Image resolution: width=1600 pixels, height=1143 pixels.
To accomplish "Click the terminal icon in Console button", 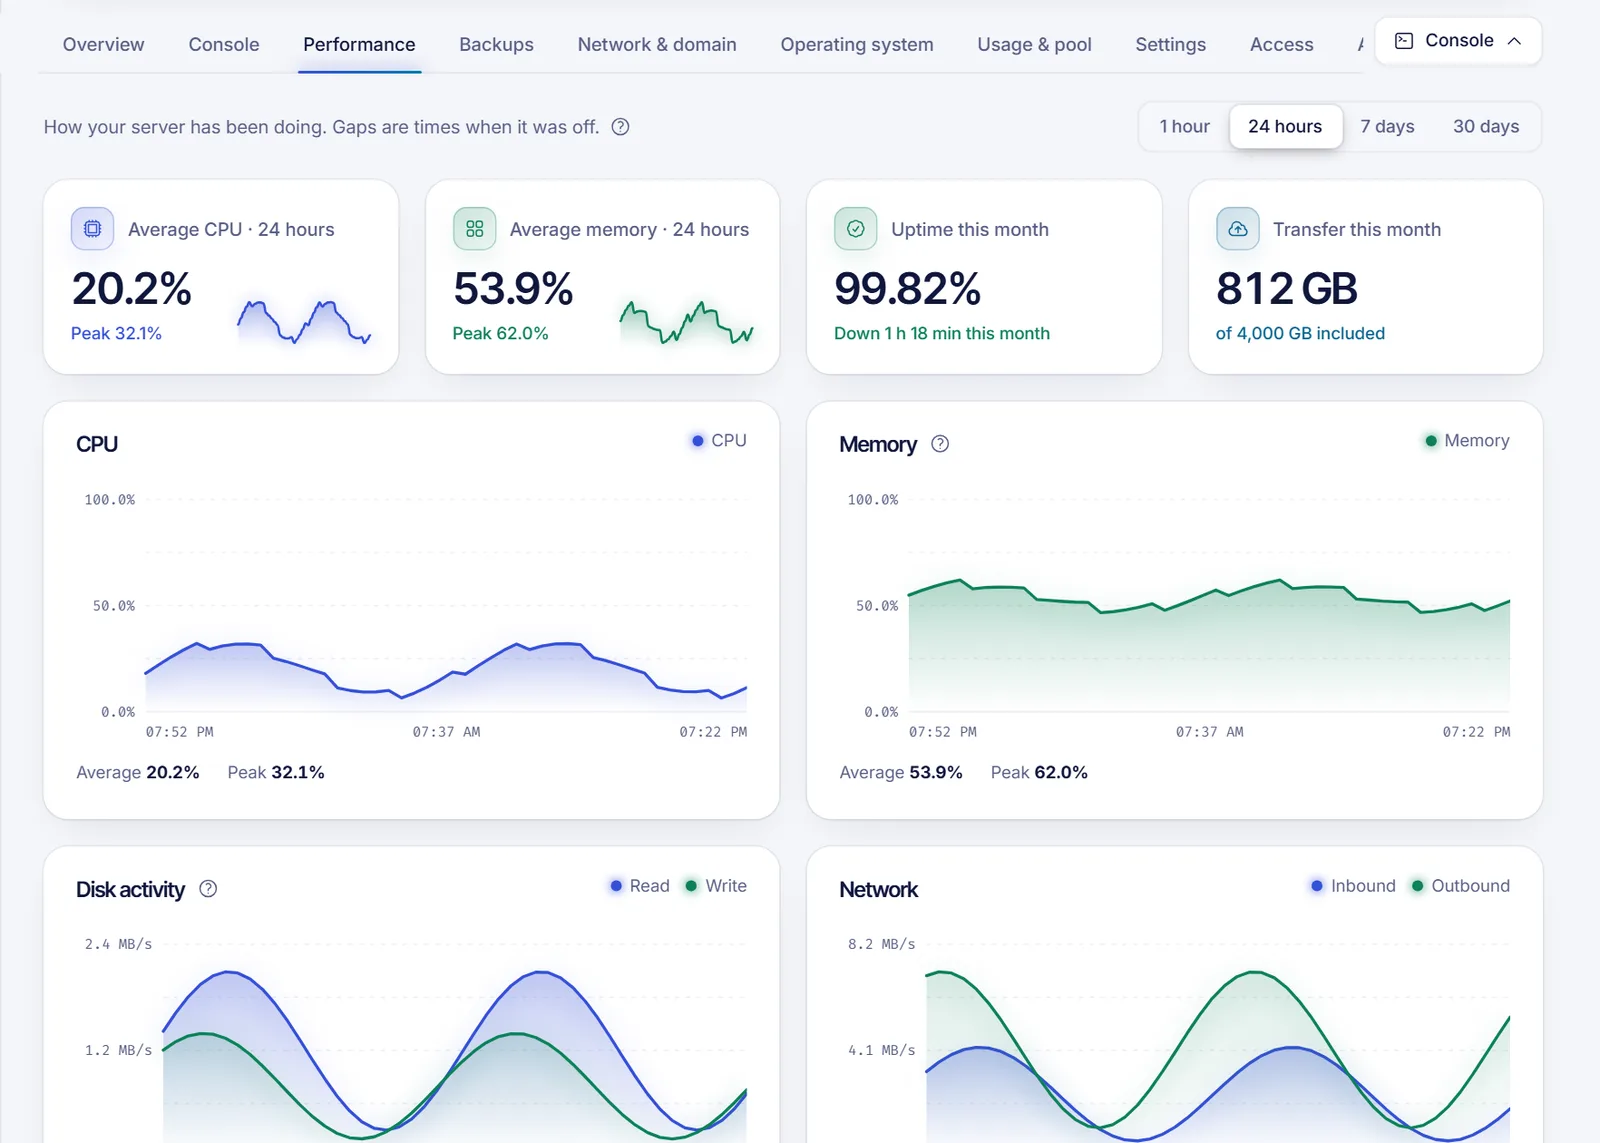I will click(1404, 41).
